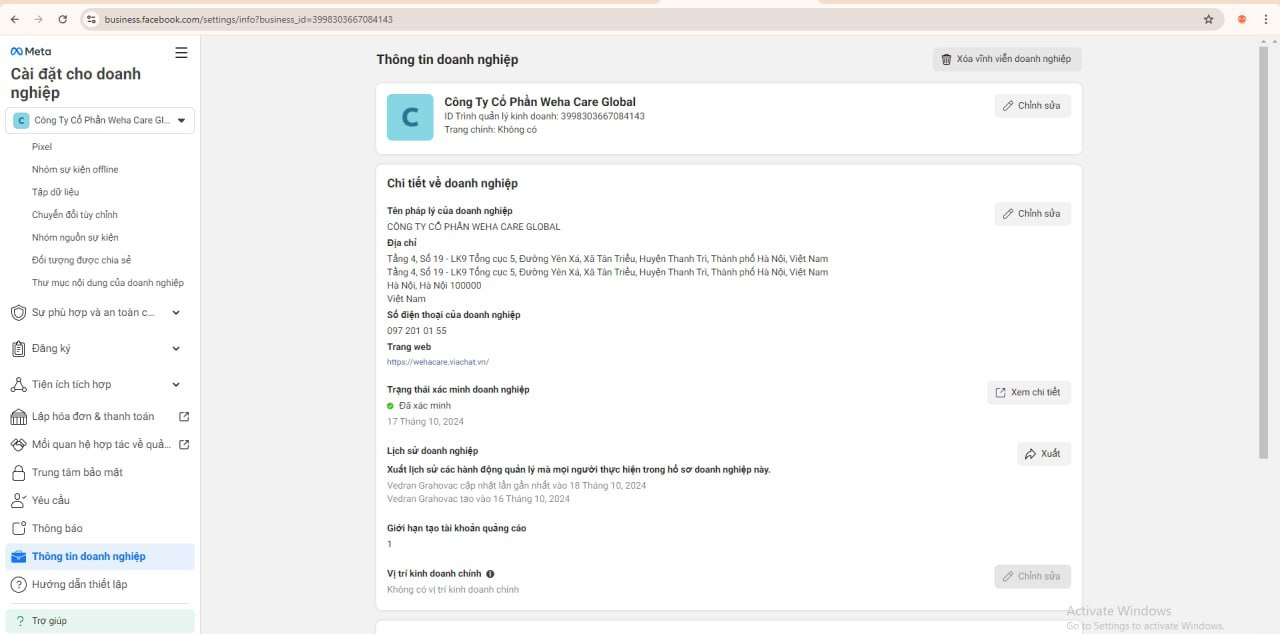Screen dimensions: 1280x634
Task: Open Tập dữ liệu item
Action: click(x=55, y=192)
